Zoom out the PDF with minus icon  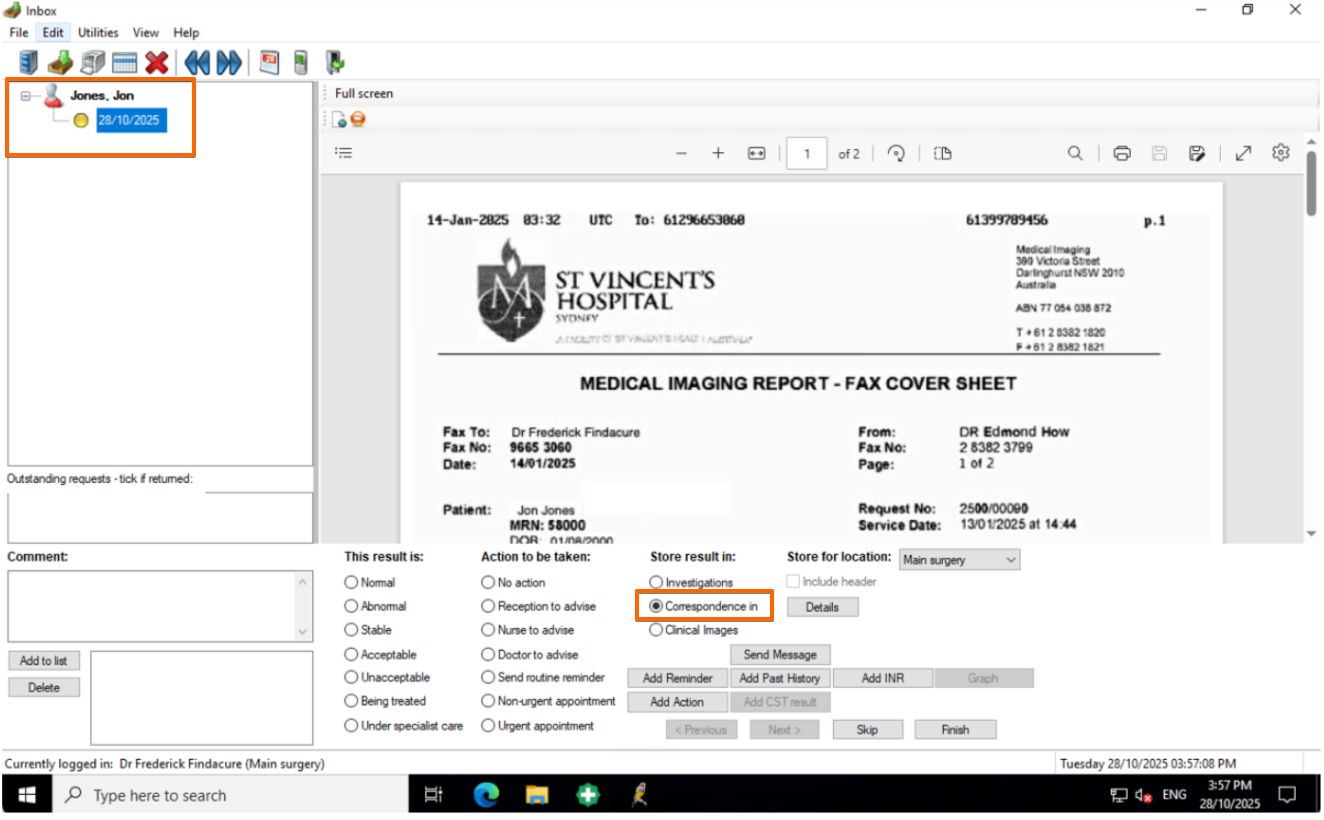pos(682,154)
